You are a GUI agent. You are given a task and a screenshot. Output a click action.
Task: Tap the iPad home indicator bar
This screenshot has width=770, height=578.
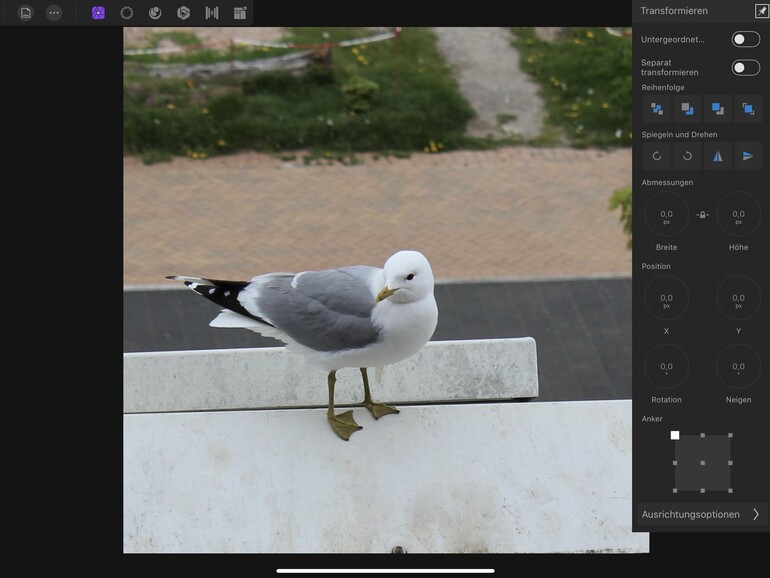click(x=385, y=571)
